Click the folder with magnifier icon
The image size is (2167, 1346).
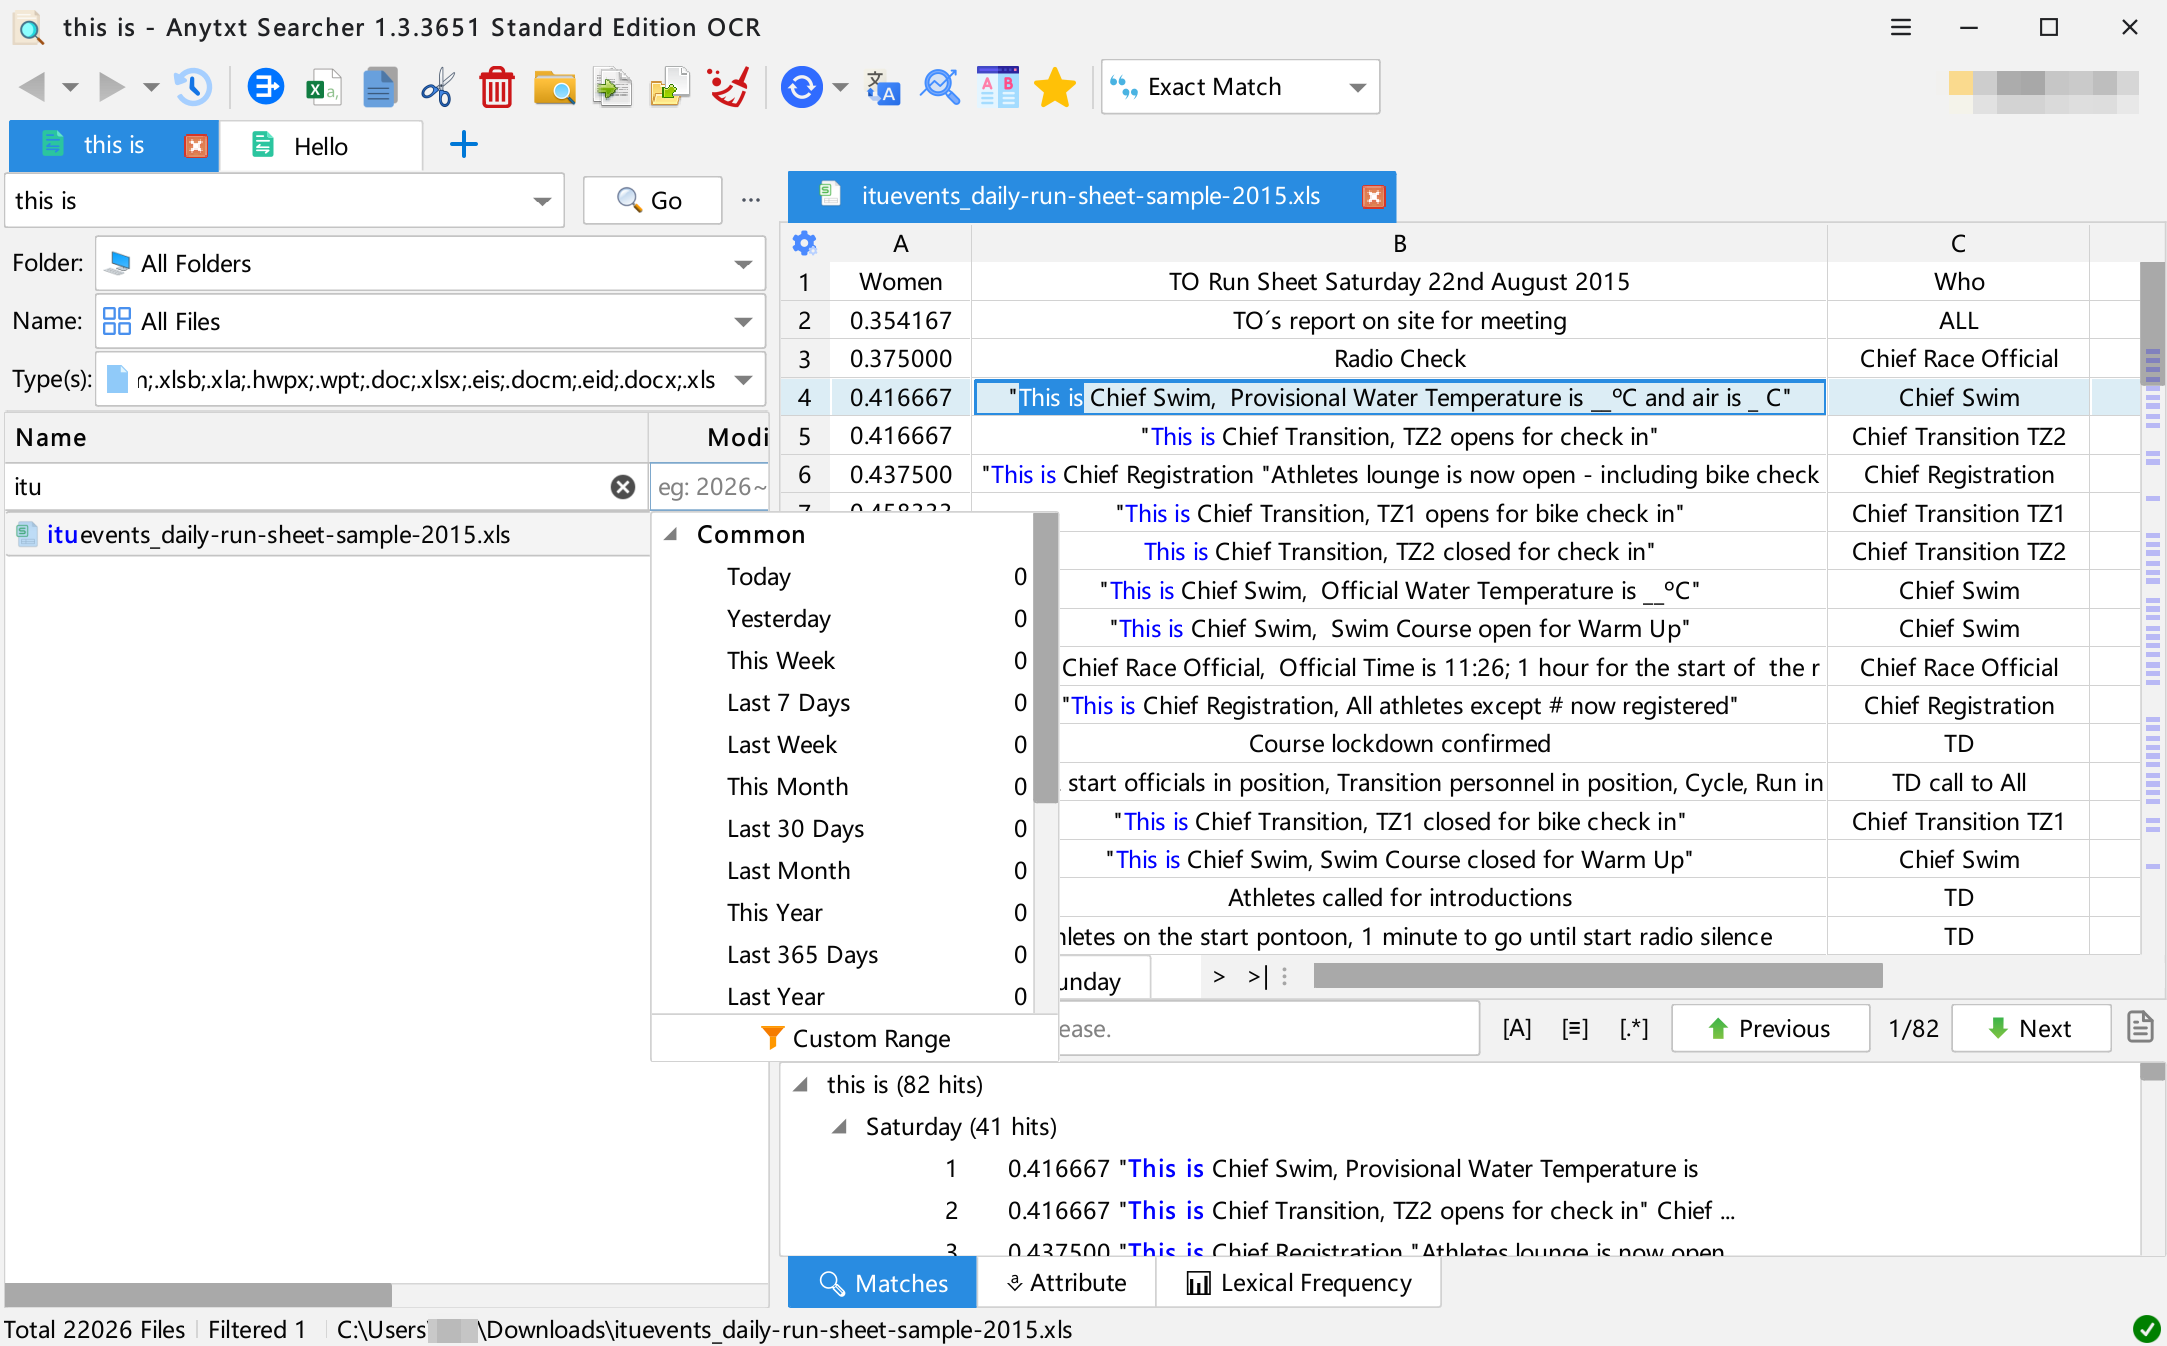point(554,87)
